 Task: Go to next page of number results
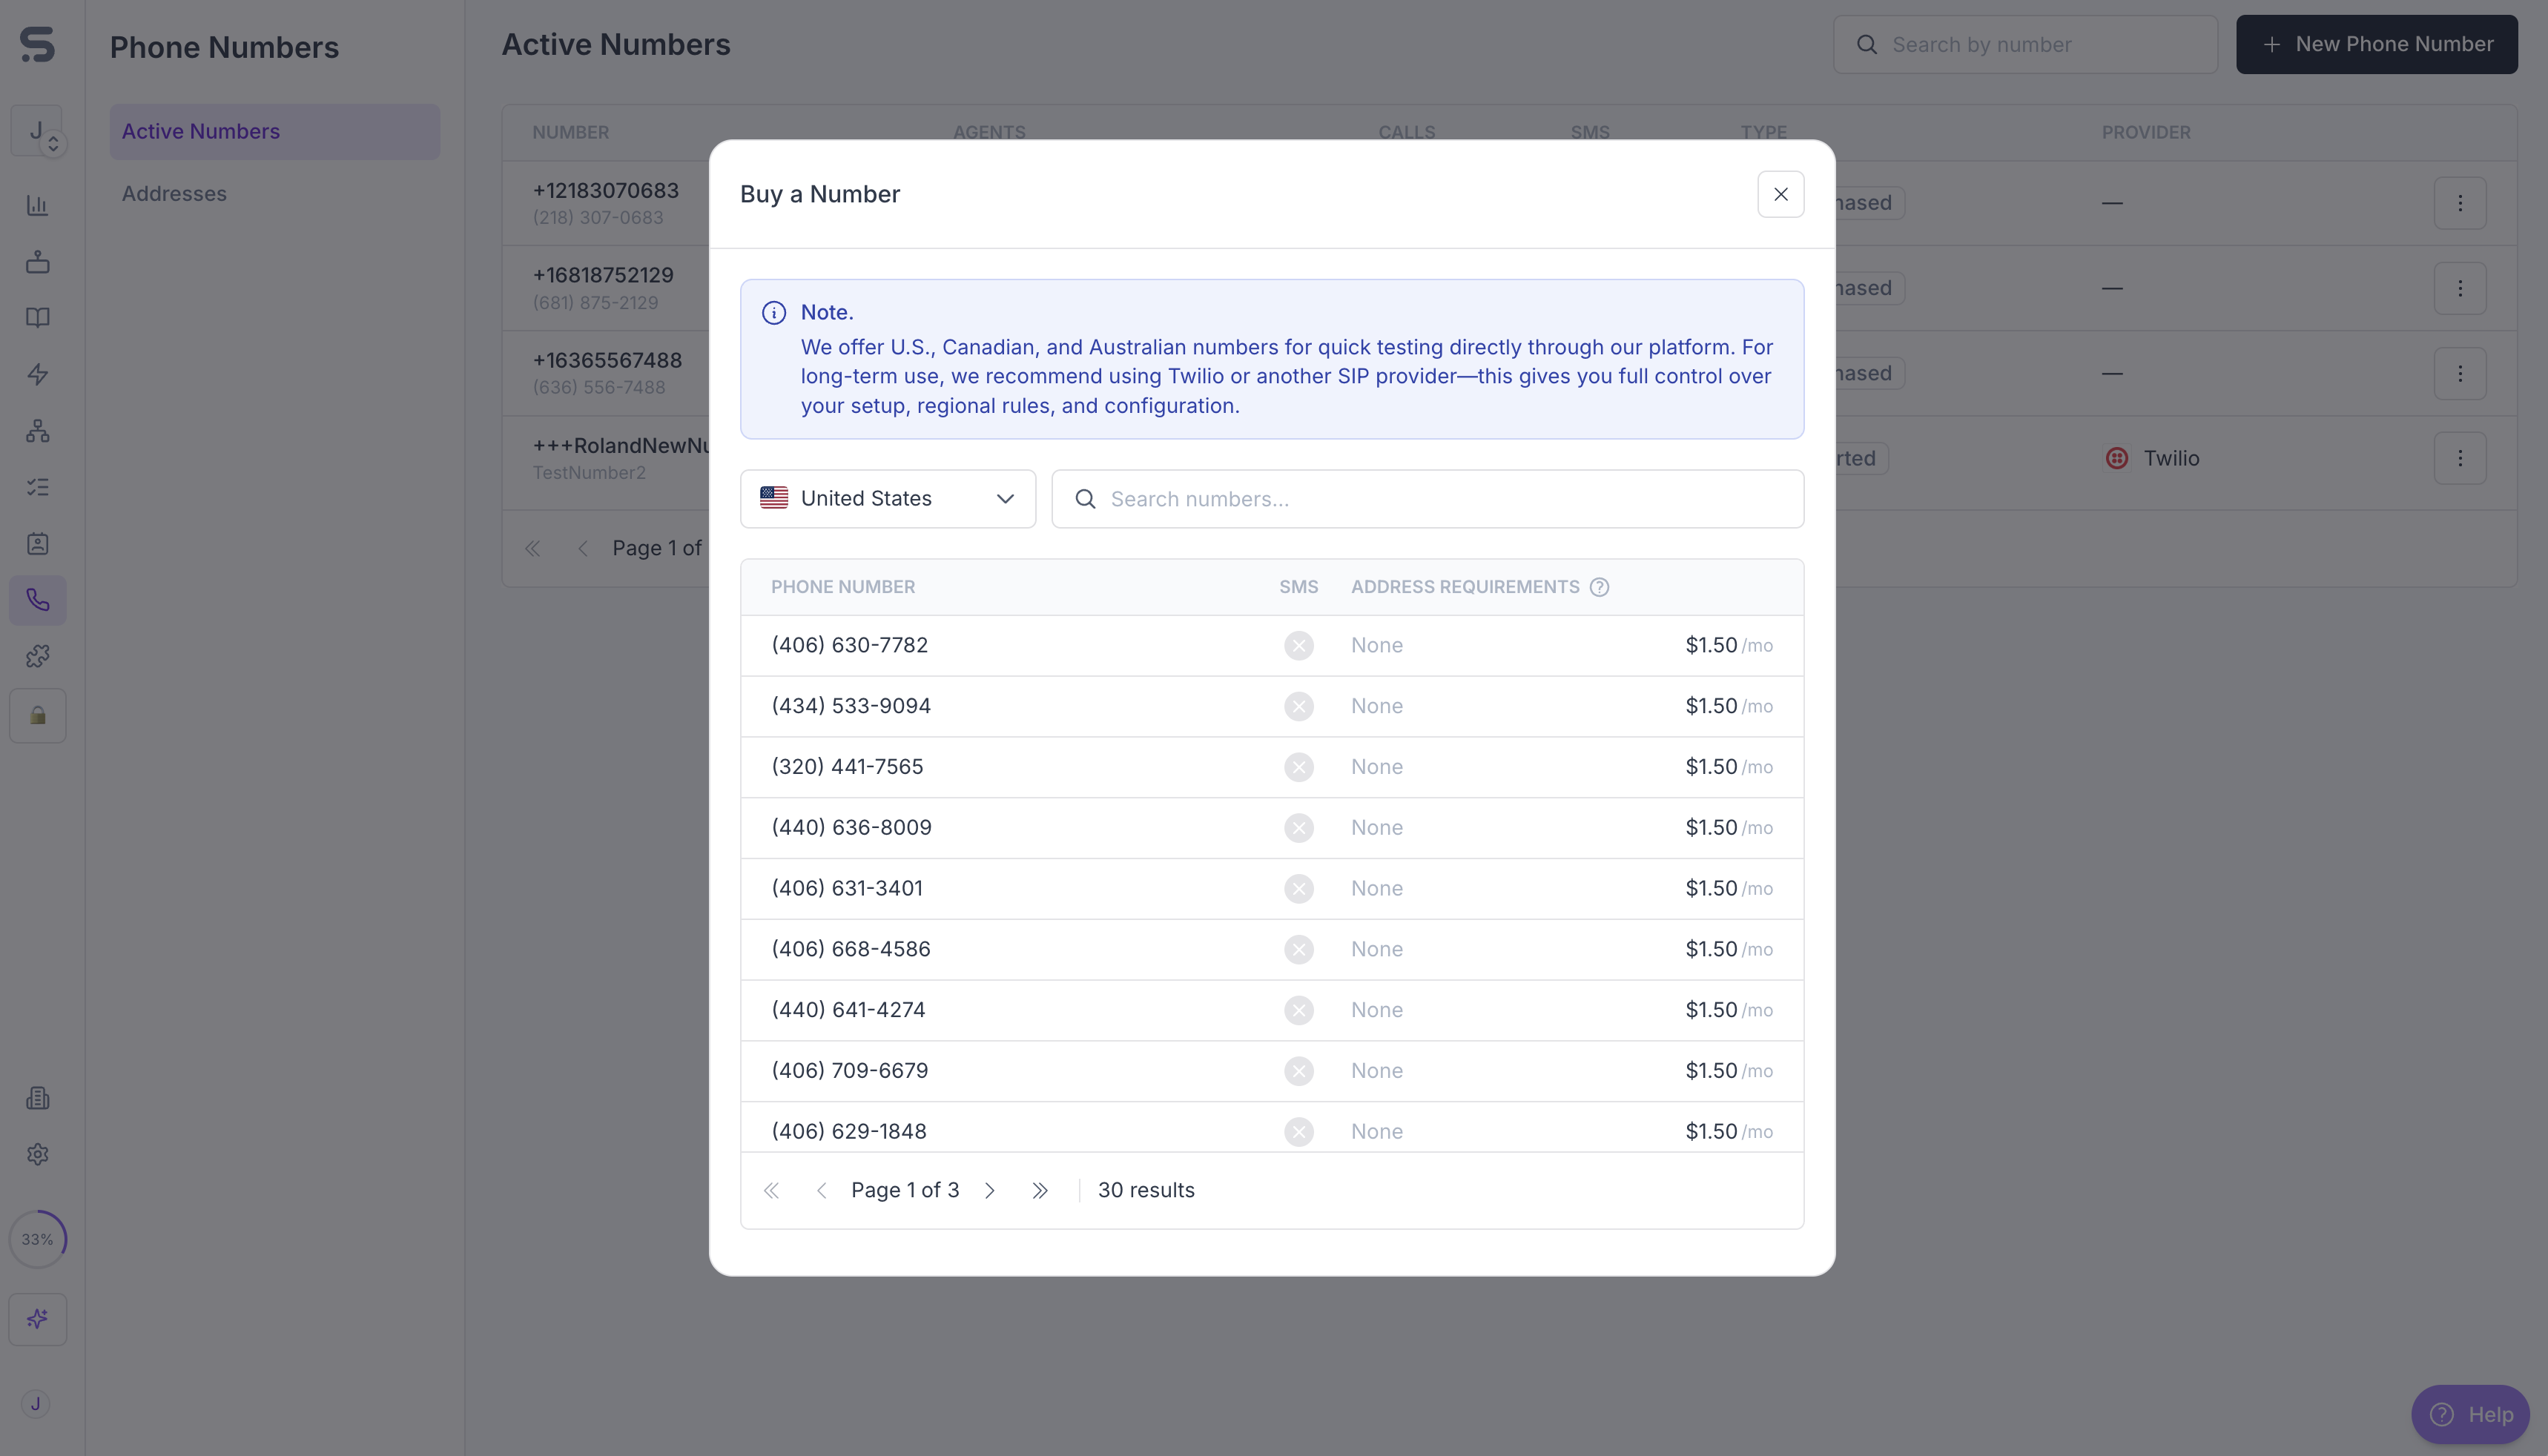point(990,1190)
